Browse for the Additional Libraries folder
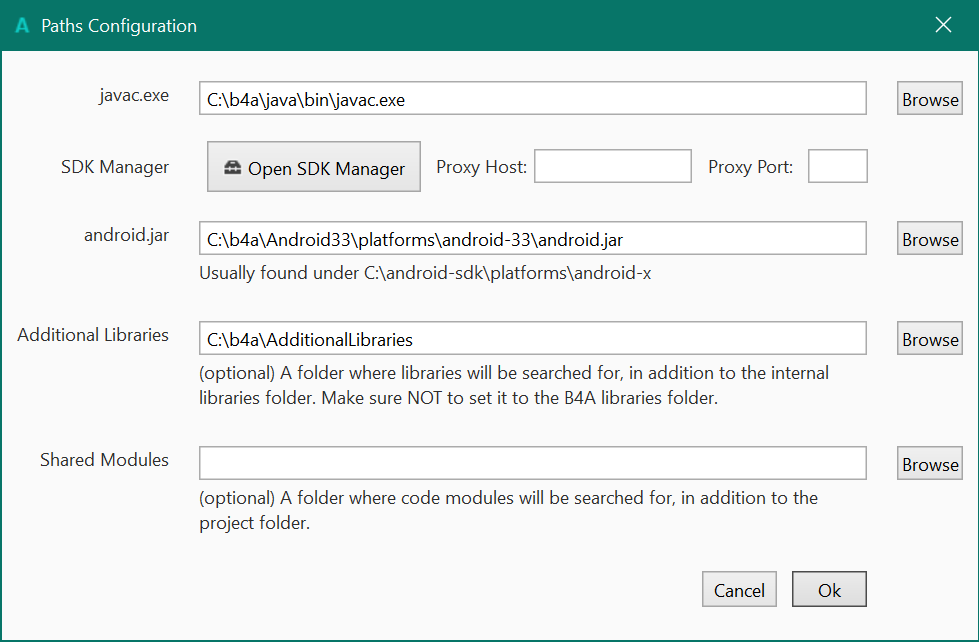The height and width of the screenshot is (642, 979). click(930, 339)
